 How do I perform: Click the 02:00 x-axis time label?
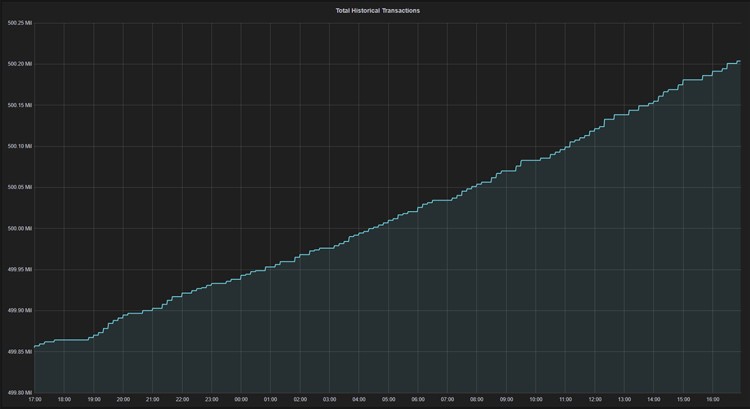click(300, 399)
